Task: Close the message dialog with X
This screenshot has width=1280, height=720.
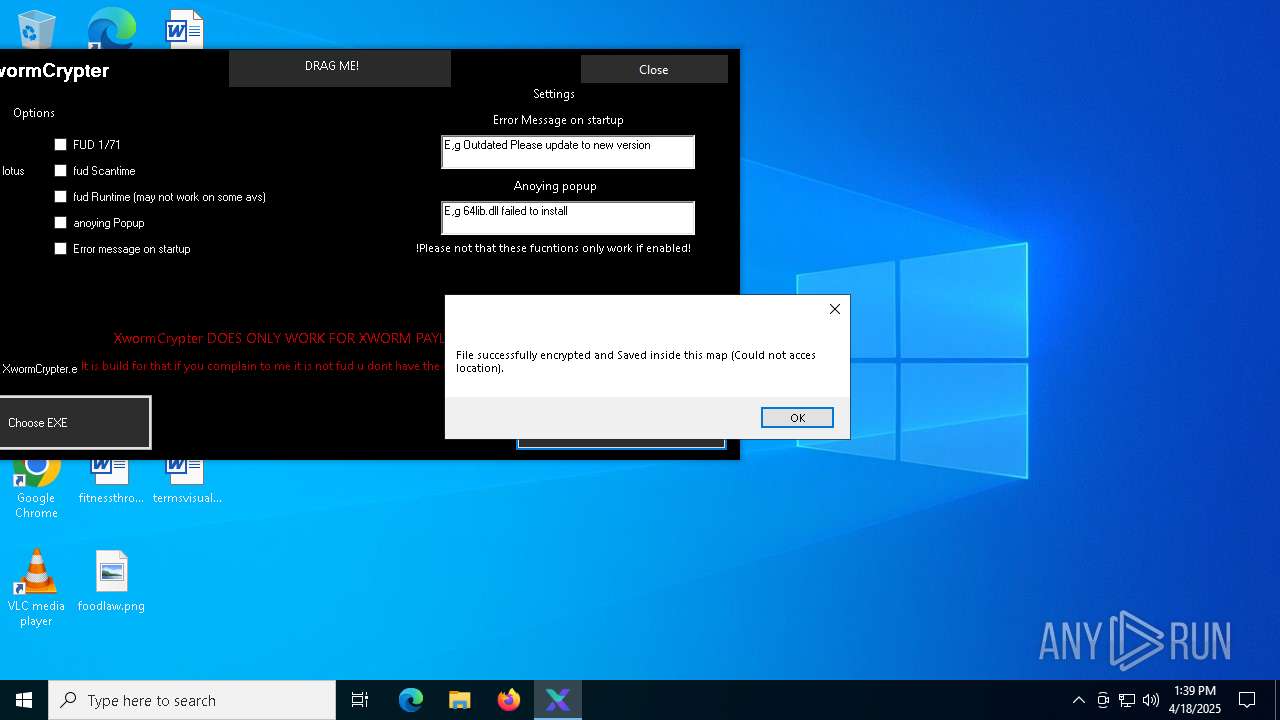Action: pyautogui.click(x=835, y=309)
